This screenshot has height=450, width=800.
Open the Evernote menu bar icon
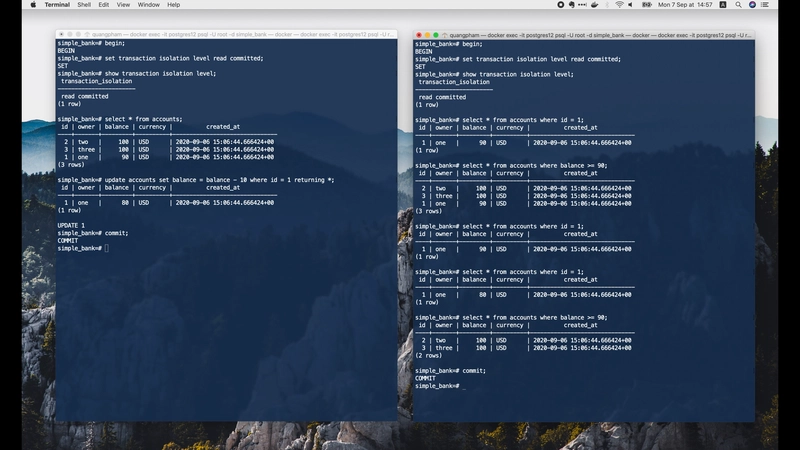571,5
